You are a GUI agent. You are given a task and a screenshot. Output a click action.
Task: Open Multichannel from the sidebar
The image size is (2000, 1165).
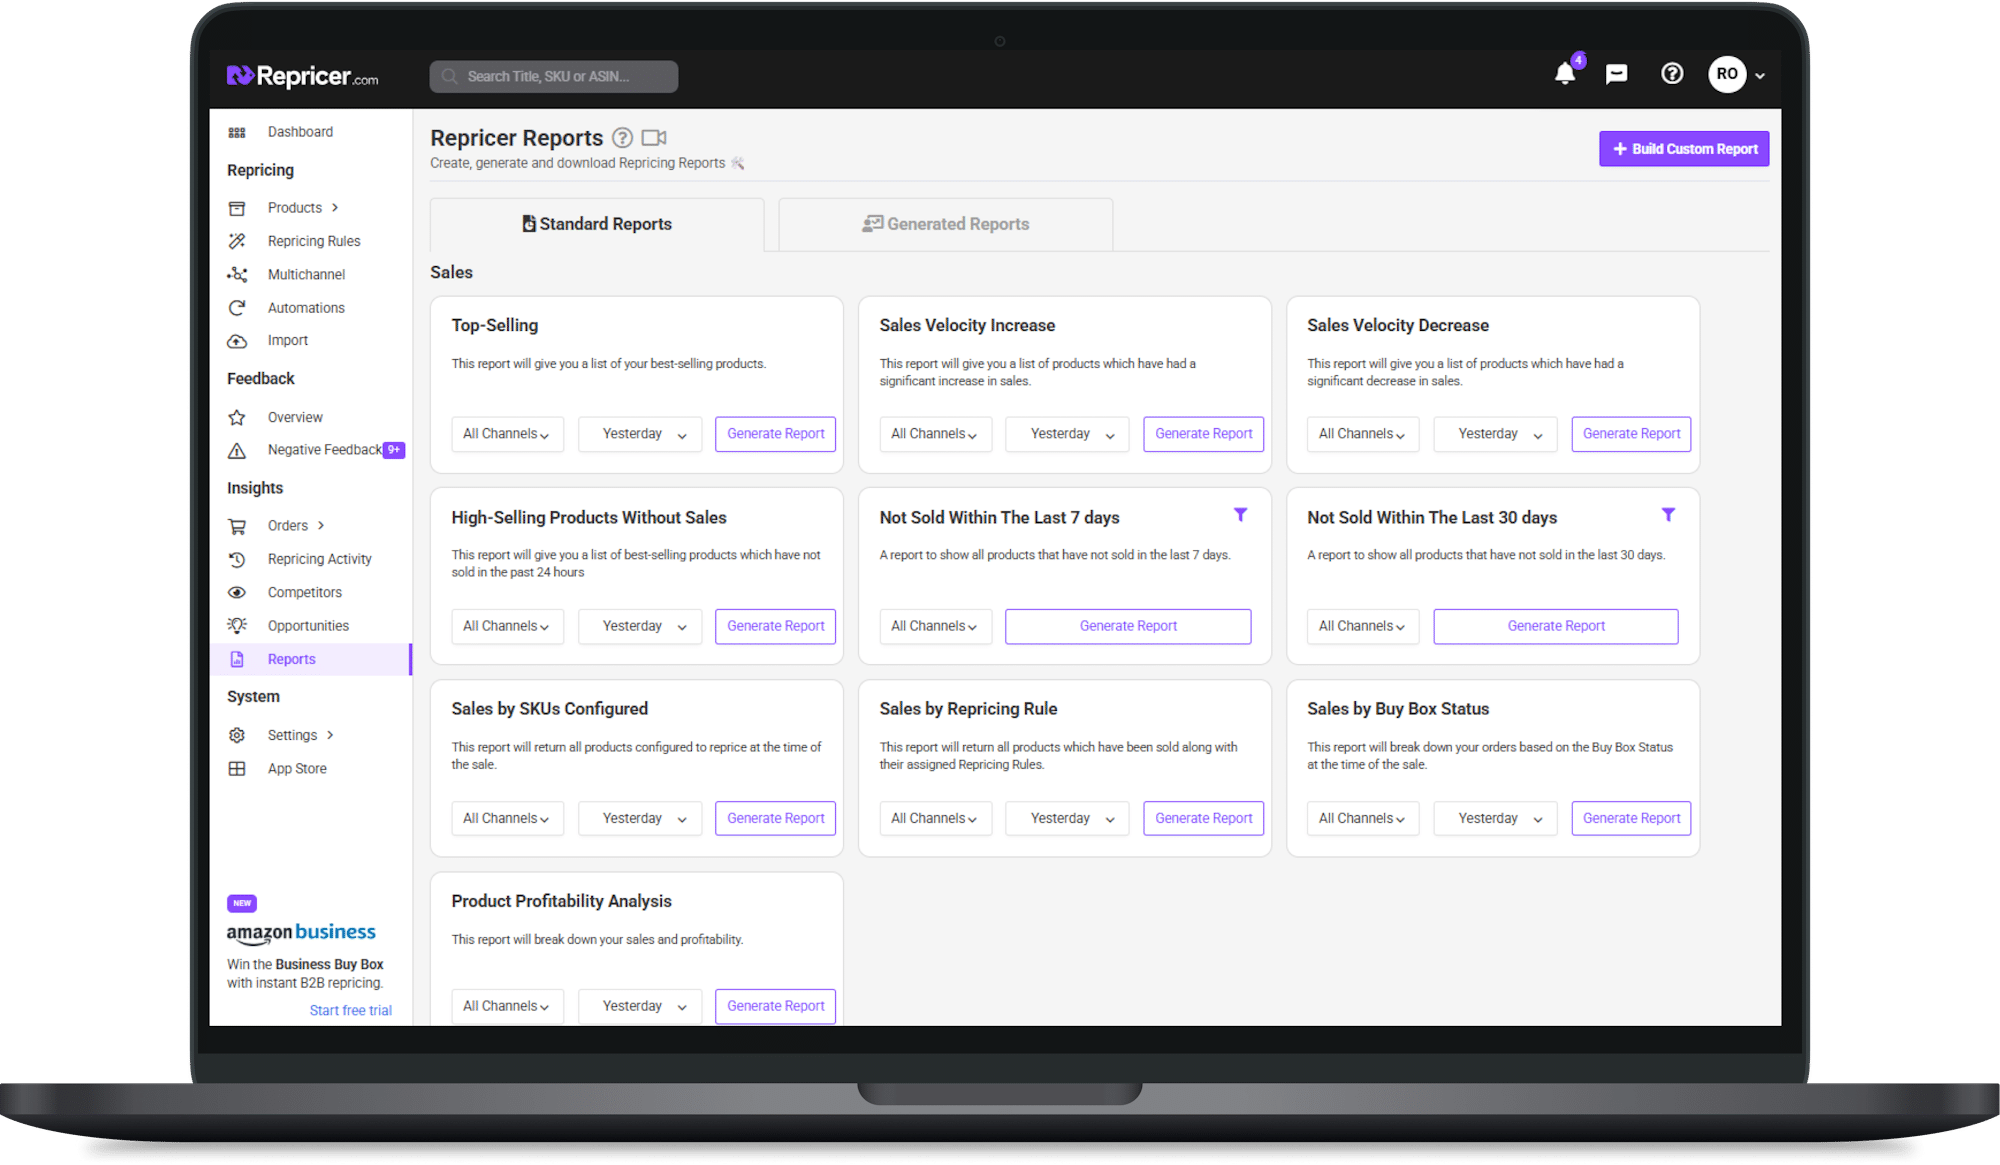pyautogui.click(x=306, y=274)
